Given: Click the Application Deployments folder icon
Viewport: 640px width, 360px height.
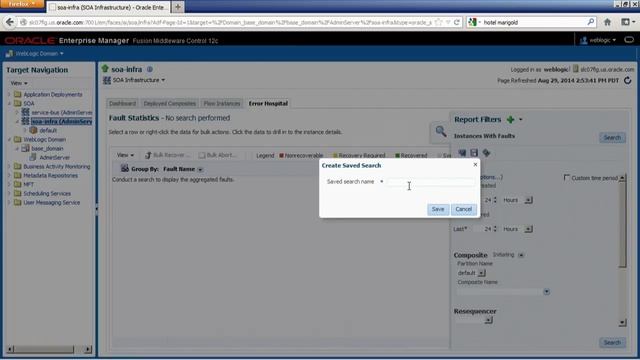Looking at the screenshot, I should point(18,94).
